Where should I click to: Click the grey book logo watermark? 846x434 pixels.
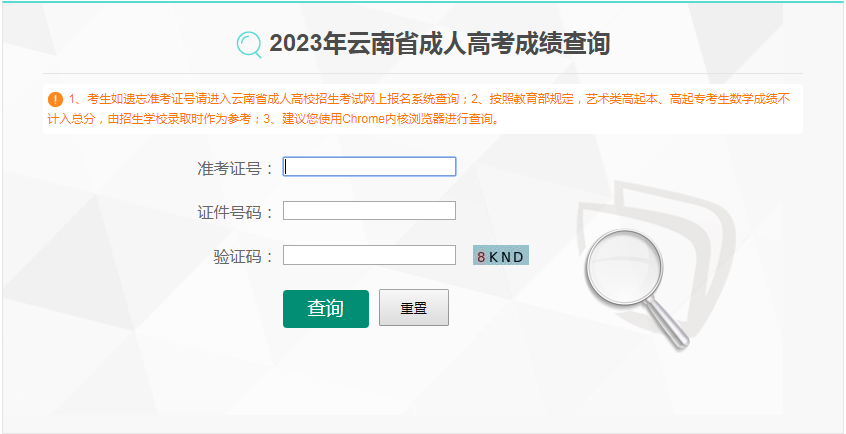pos(656,254)
